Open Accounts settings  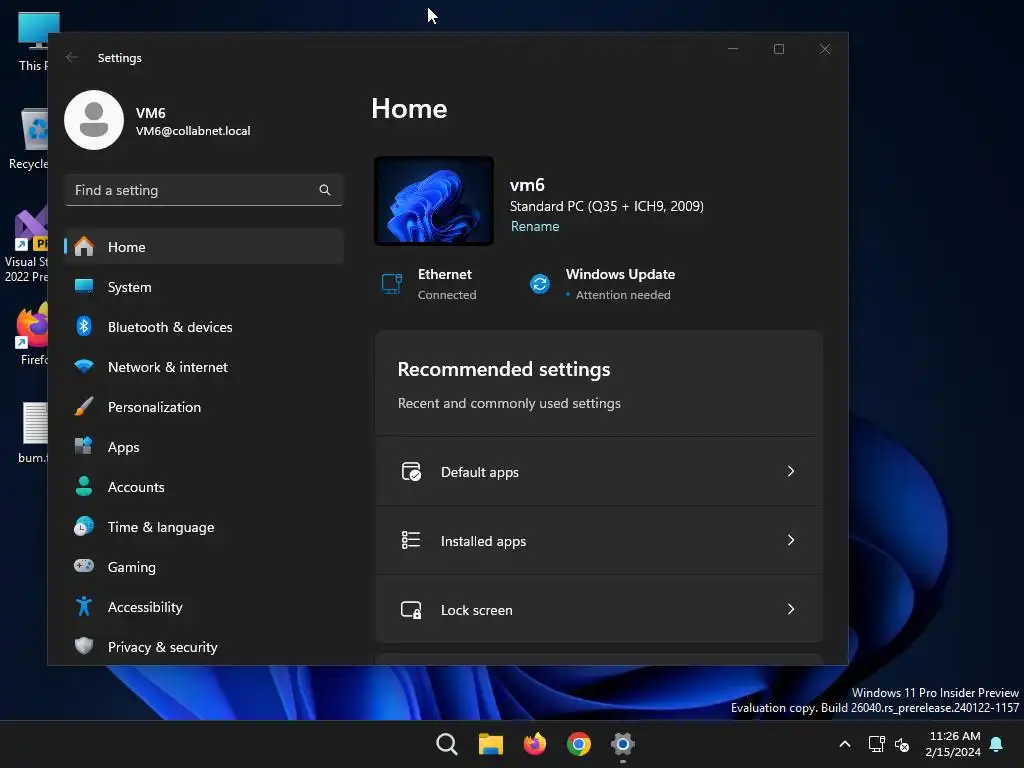[x=204, y=487]
